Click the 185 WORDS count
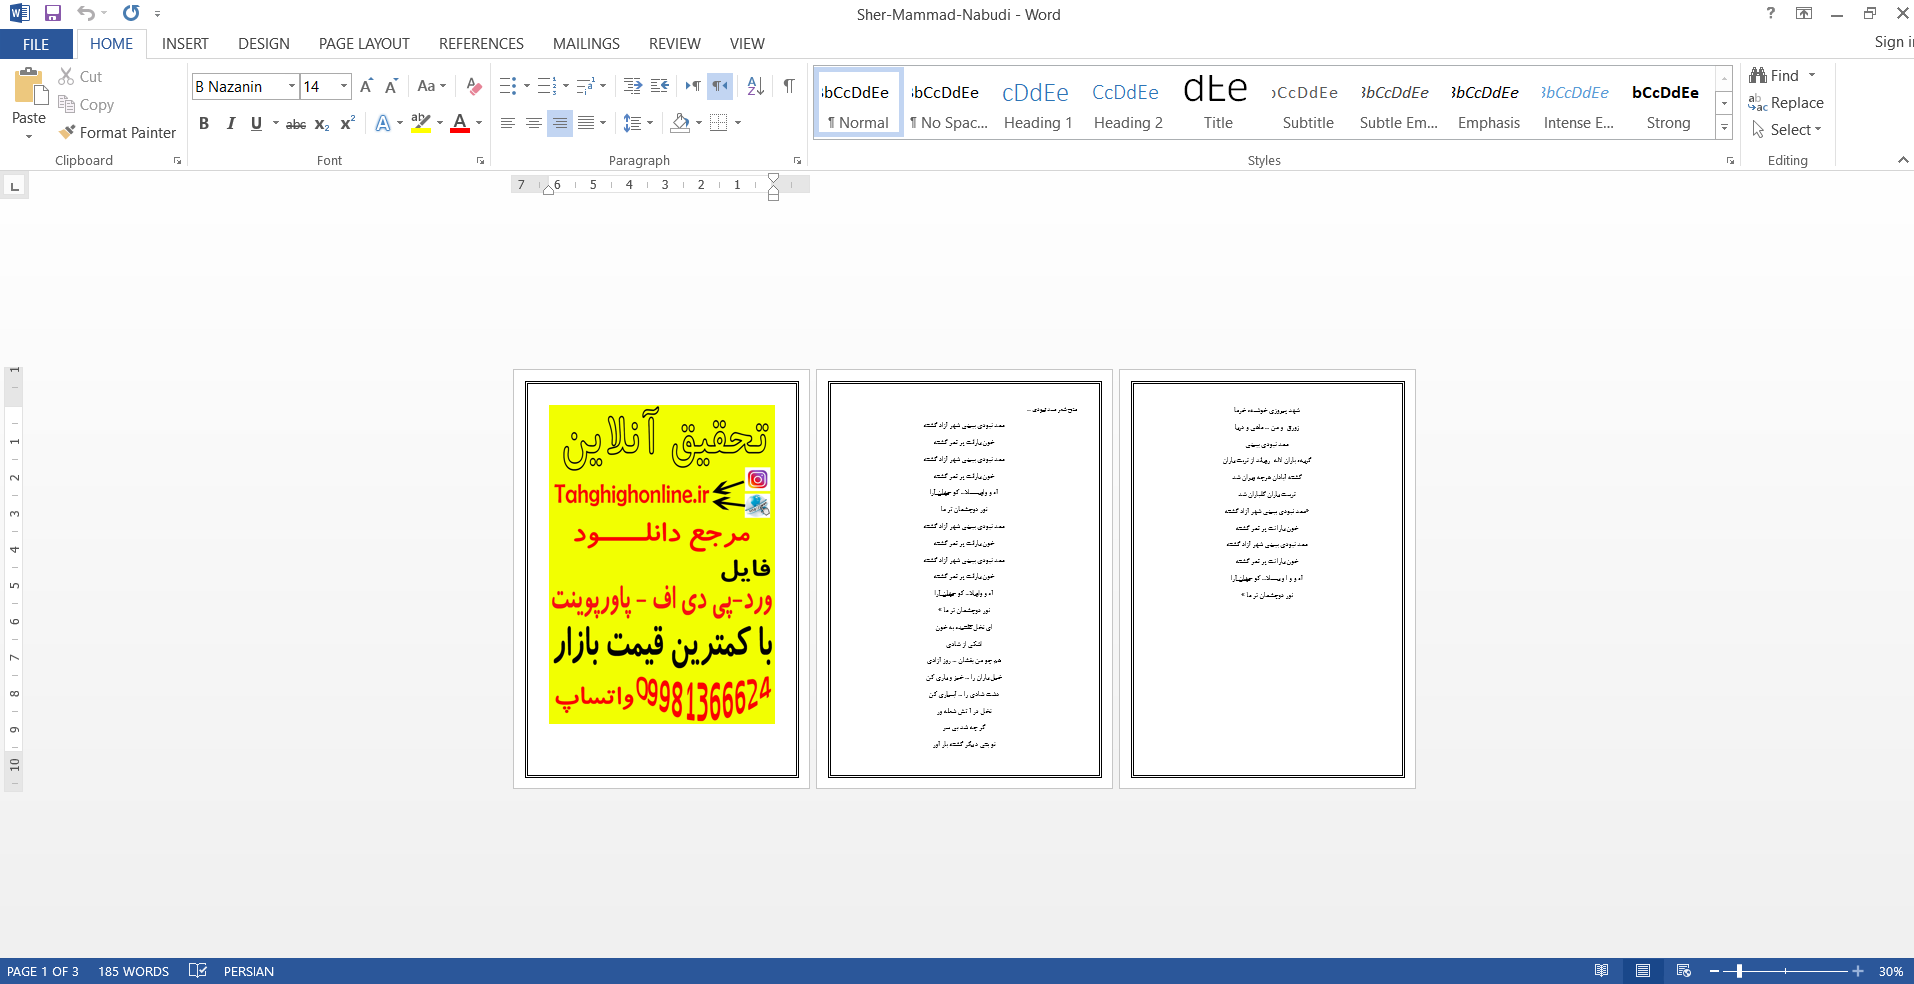The width and height of the screenshot is (1914, 984). [133, 971]
